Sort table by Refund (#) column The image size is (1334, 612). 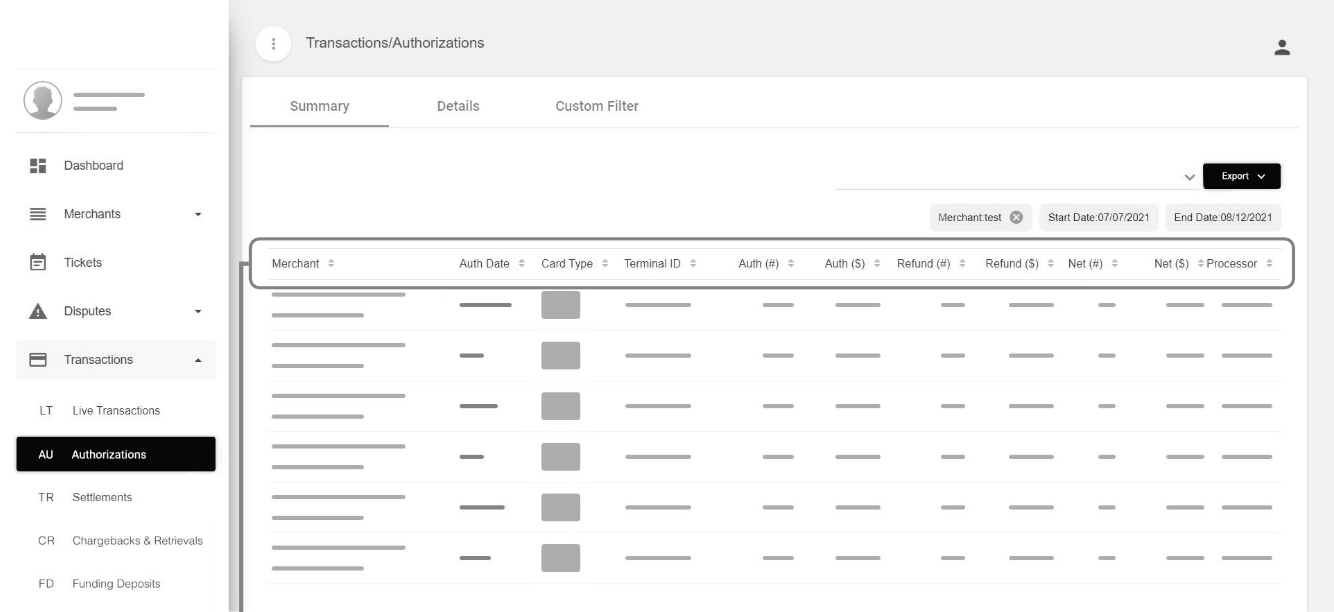point(962,264)
